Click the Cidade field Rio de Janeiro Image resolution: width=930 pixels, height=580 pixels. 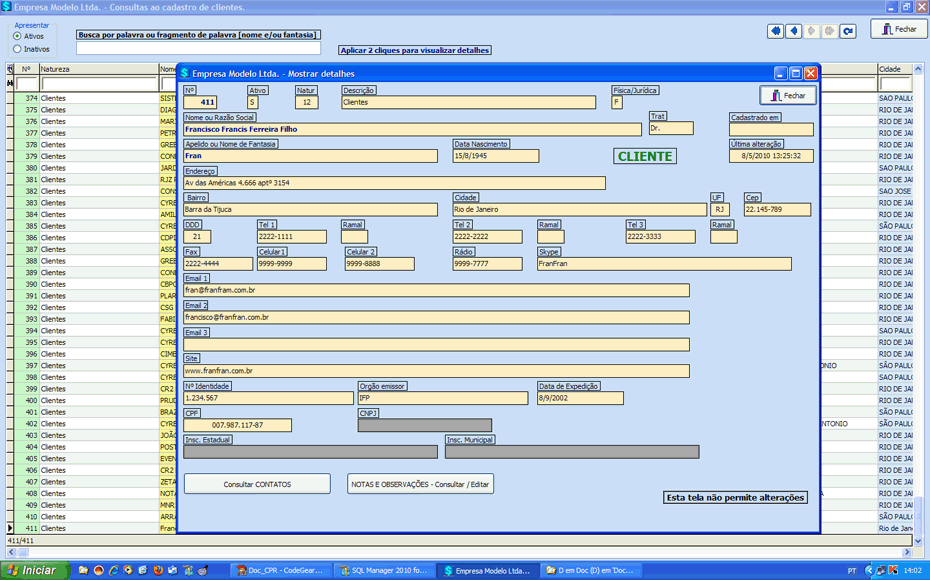(x=579, y=209)
